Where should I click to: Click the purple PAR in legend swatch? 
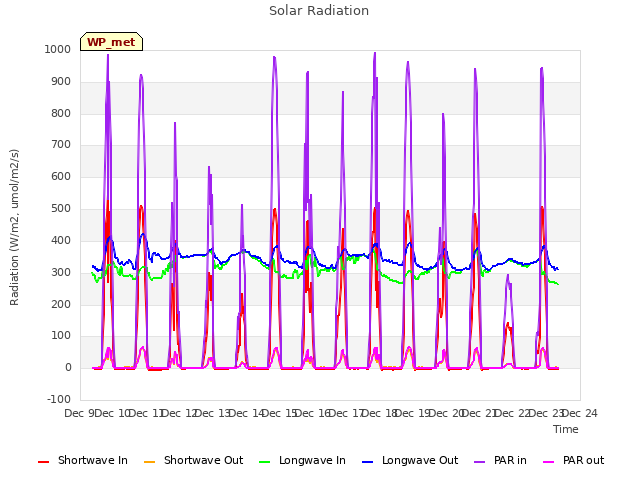point(479,462)
